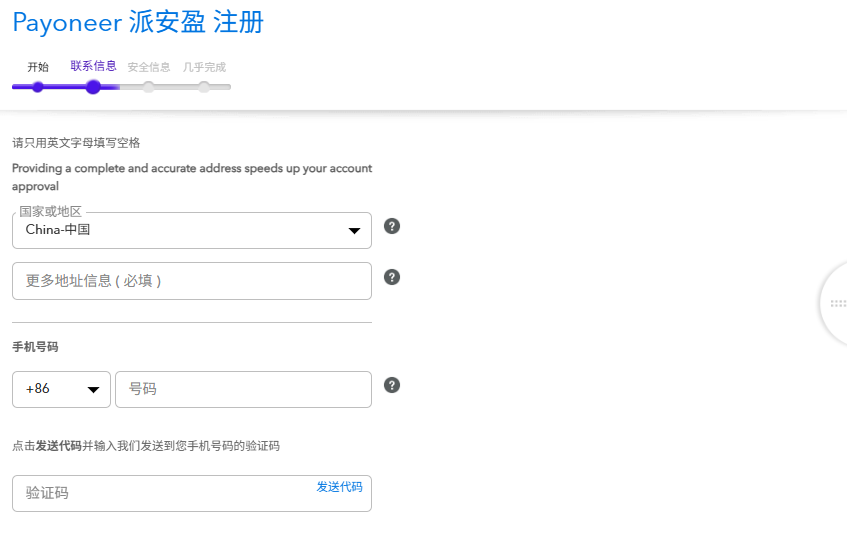Screen dimensions: 847x535
Task: Click the first progress dot under 开始
Action: point(38,87)
